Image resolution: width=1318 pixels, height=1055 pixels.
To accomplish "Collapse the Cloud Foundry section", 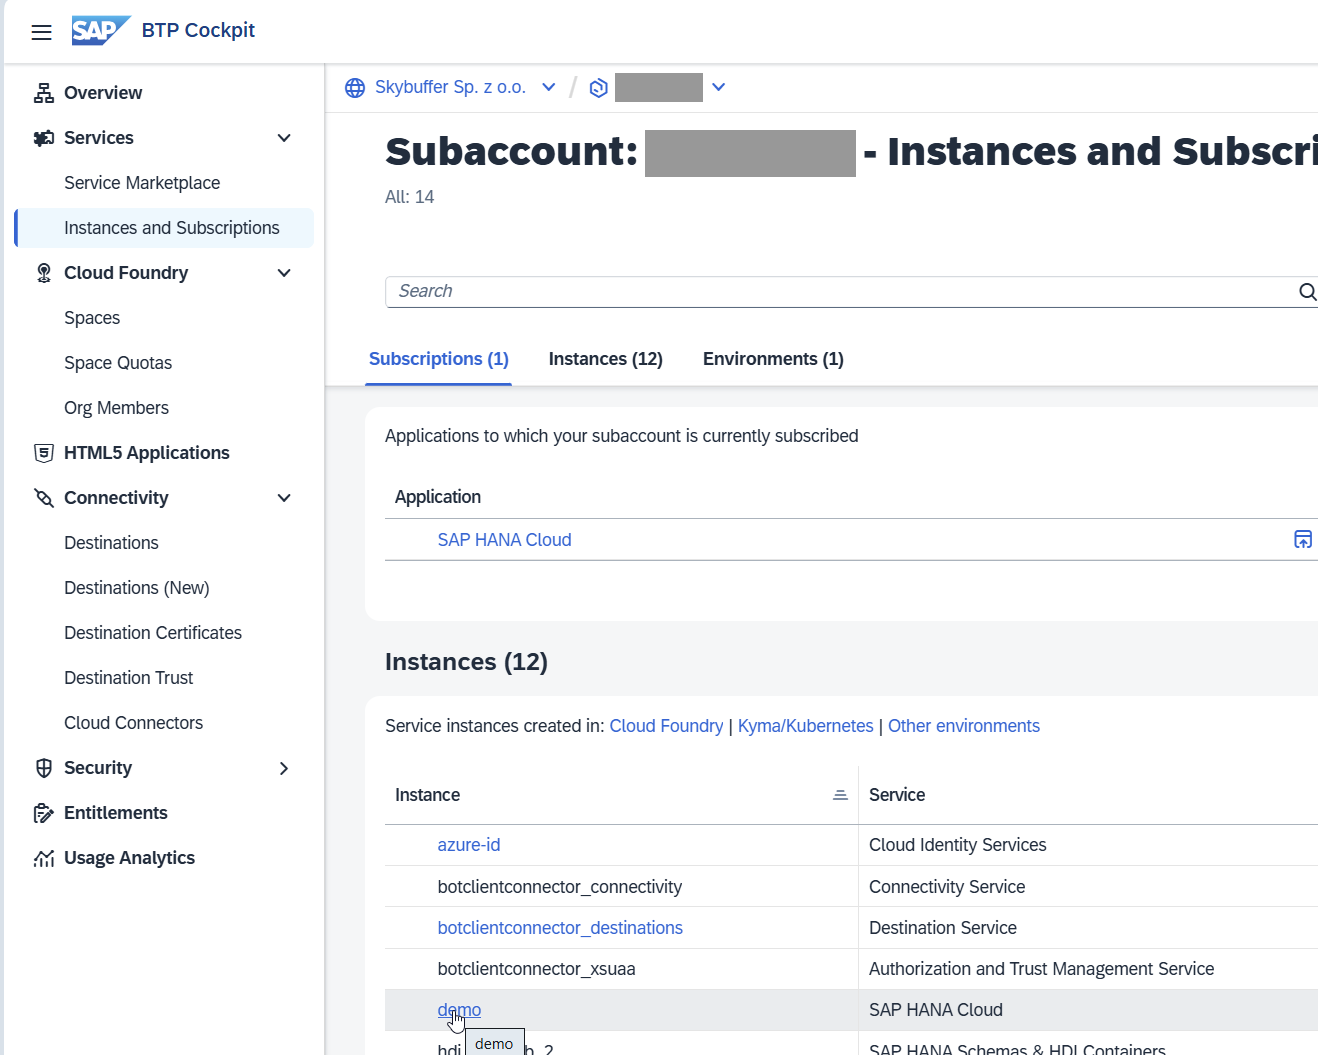I will [x=284, y=273].
